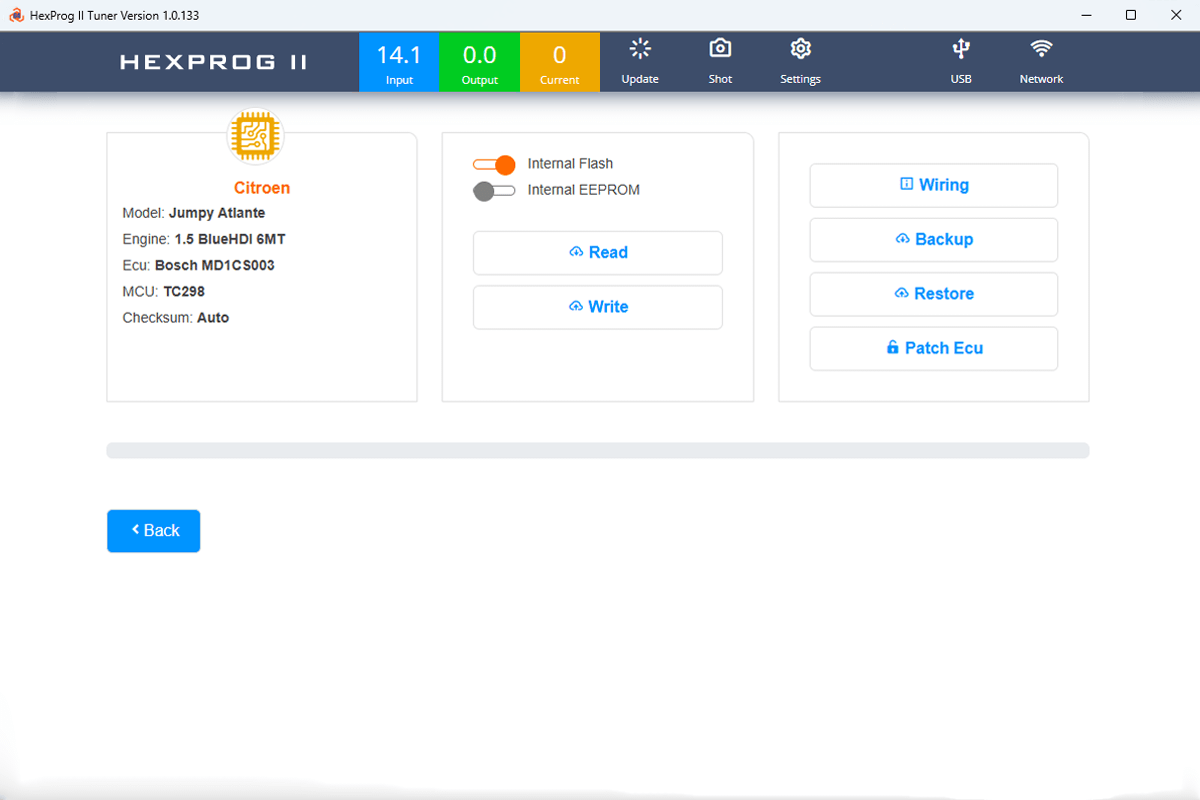Go Back to previous screen

[154, 531]
